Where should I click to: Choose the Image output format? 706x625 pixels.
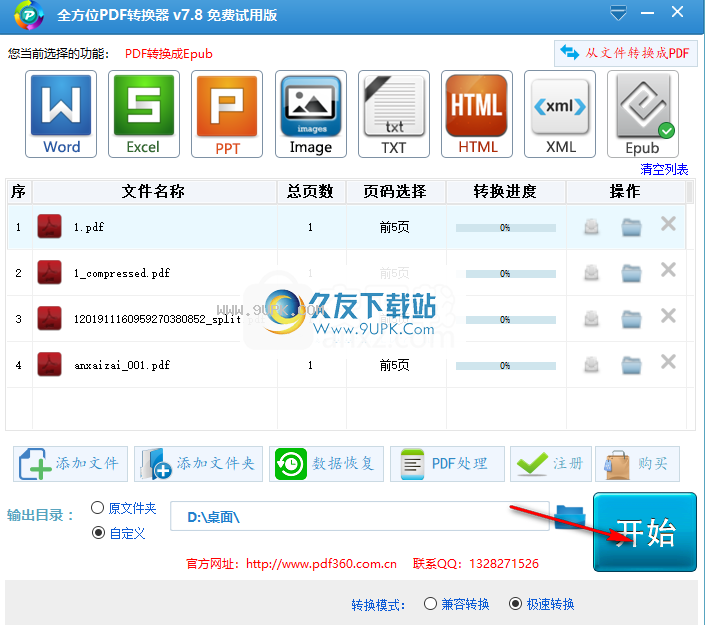(x=311, y=114)
